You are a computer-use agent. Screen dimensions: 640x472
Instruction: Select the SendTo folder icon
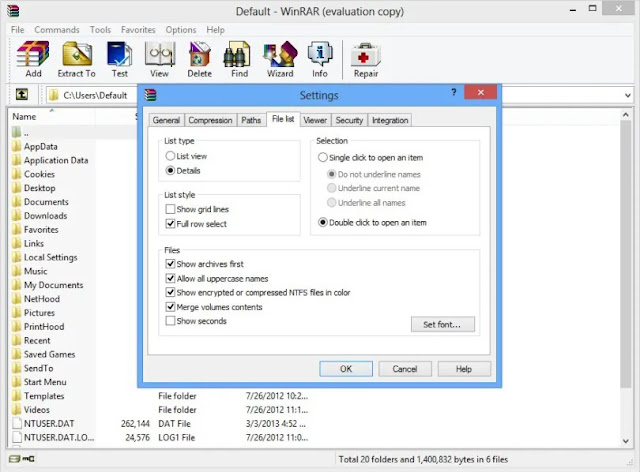[x=16, y=368]
